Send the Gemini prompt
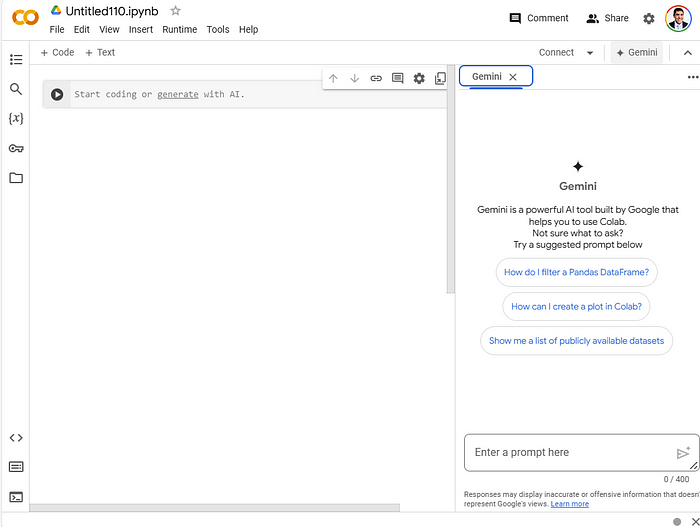The height and width of the screenshot is (527, 700). point(683,453)
